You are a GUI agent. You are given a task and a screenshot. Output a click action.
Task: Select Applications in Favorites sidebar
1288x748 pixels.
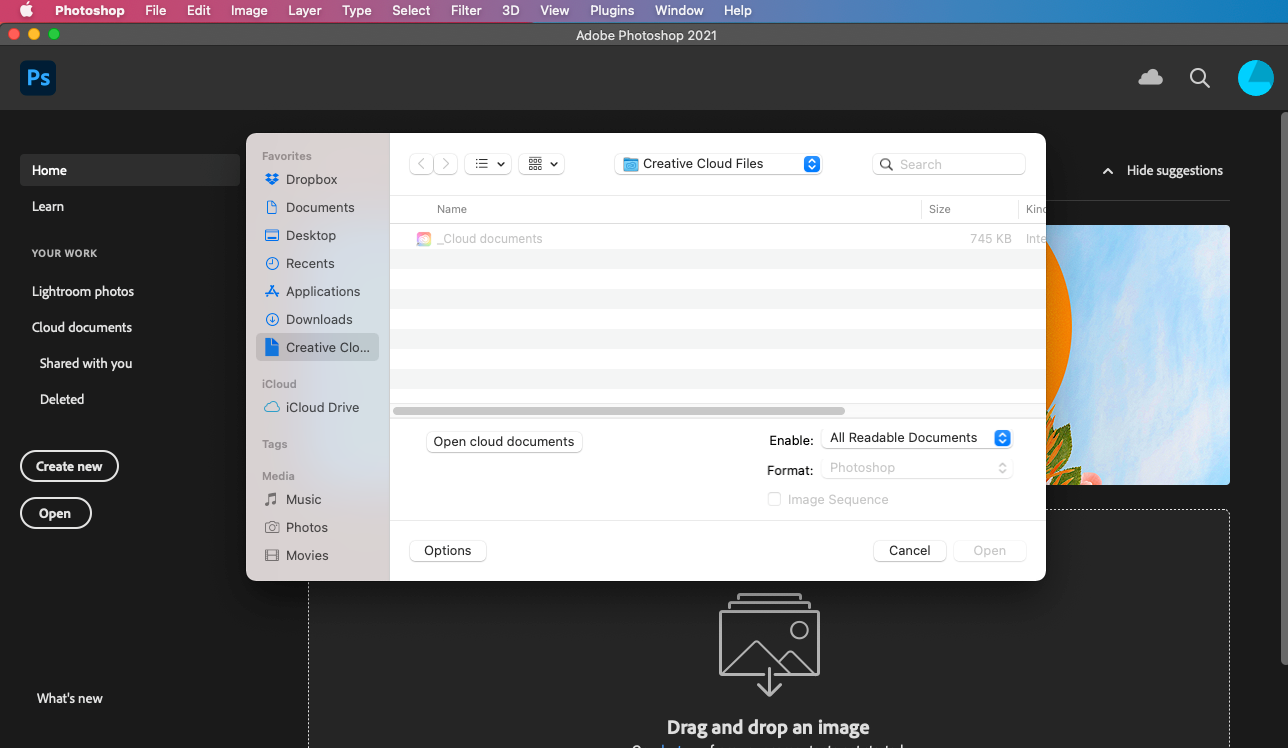tap(317, 292)
